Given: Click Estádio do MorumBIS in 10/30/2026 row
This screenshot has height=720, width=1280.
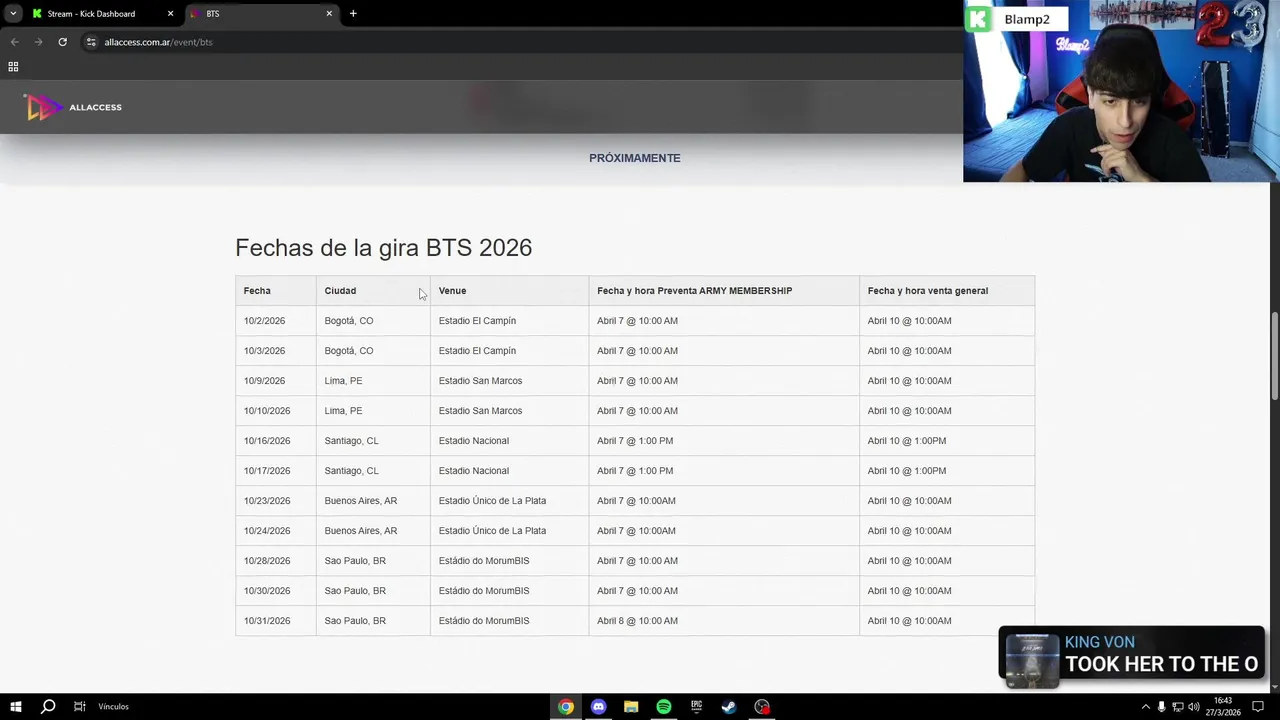Looking at the screenshot, I should [484, 591].
